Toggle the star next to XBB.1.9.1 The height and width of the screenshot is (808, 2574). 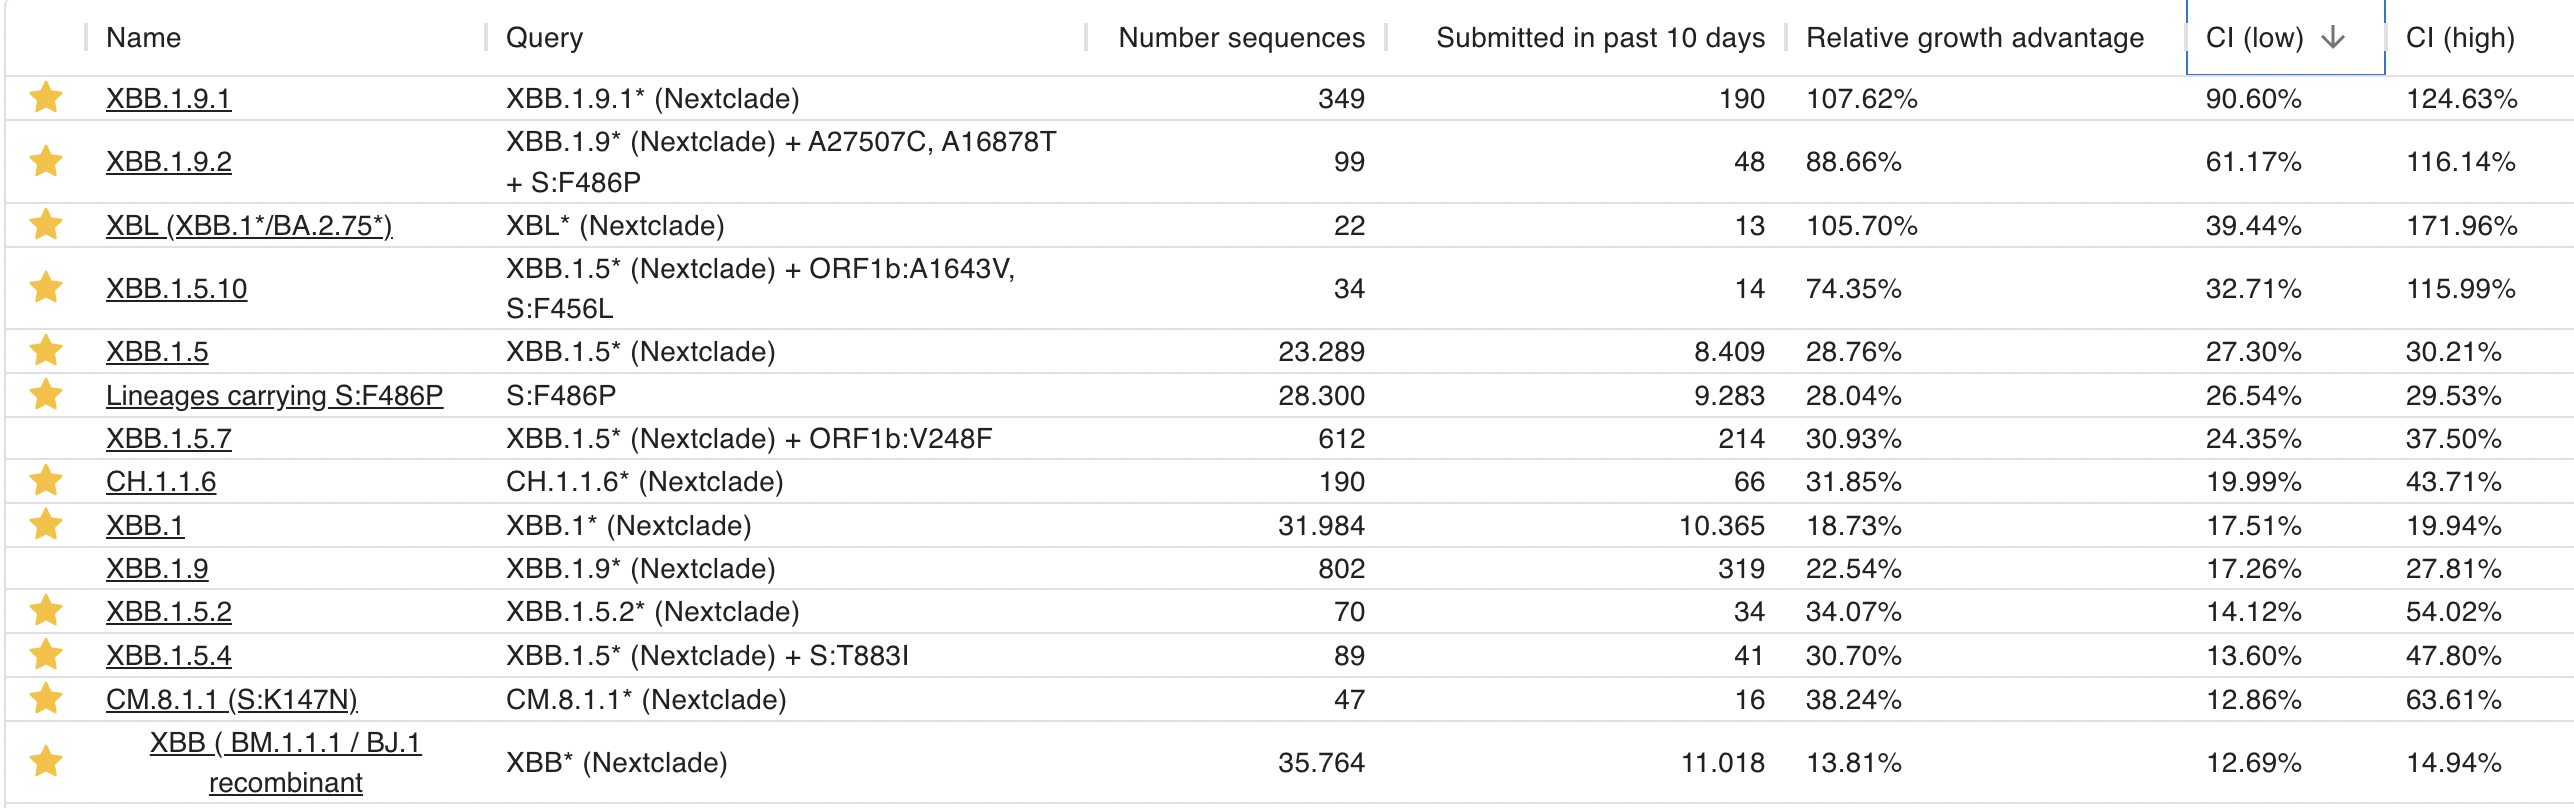point(45,99)
